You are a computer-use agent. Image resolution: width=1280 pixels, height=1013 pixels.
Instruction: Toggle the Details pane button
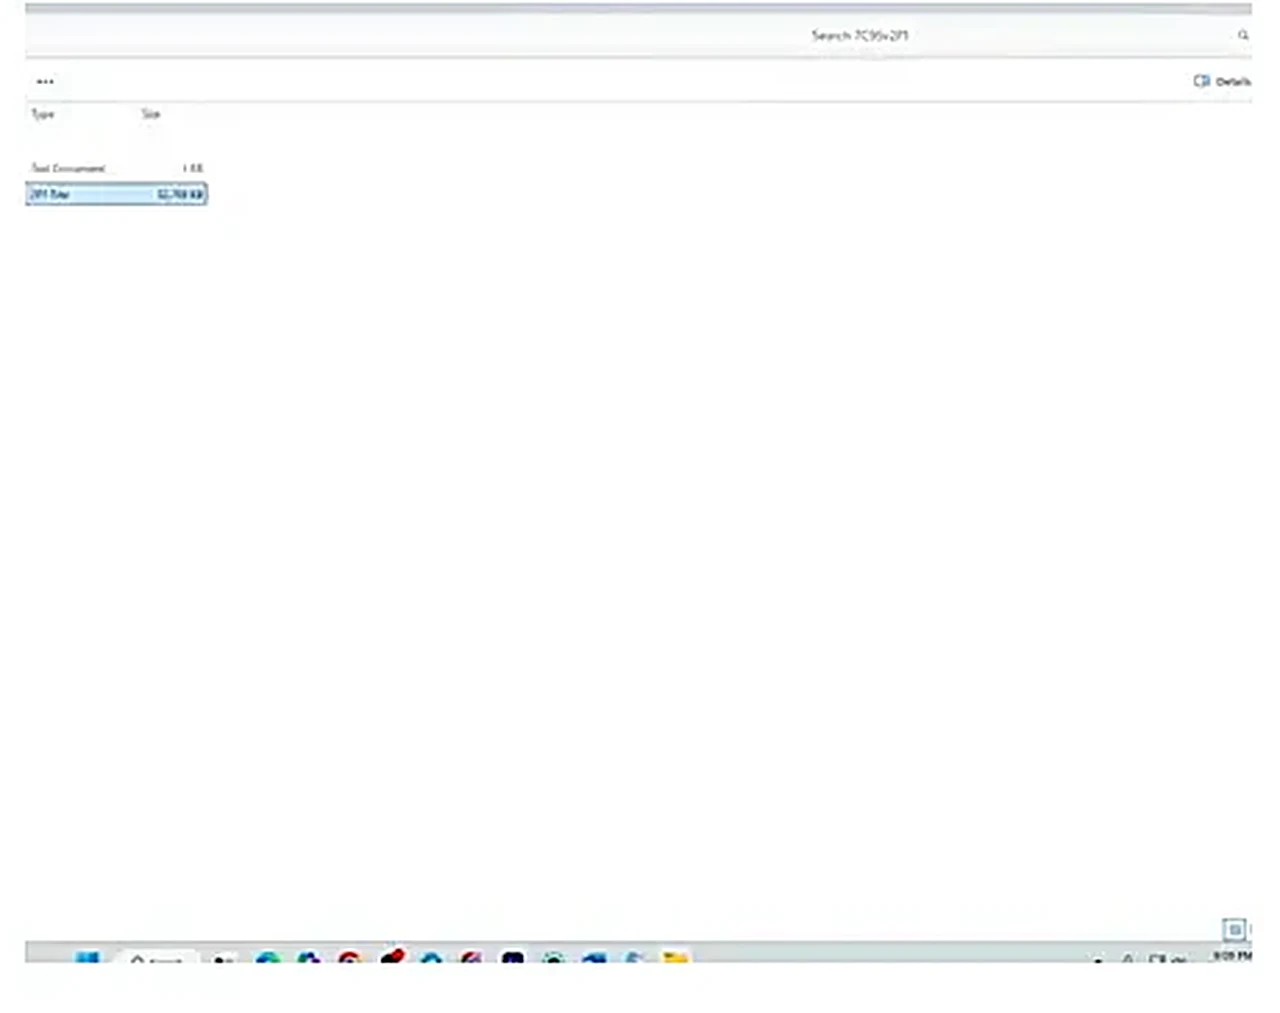pos(1222,81)
